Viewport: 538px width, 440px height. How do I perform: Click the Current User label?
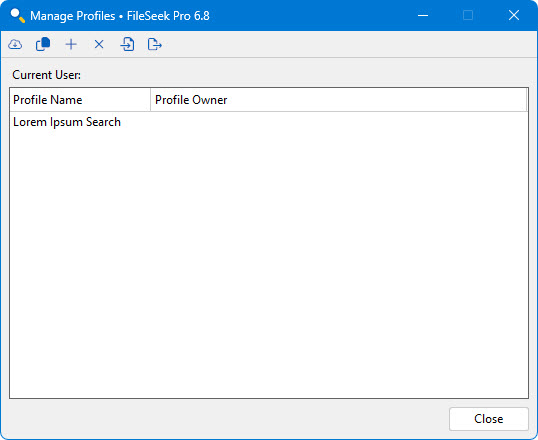47,75
